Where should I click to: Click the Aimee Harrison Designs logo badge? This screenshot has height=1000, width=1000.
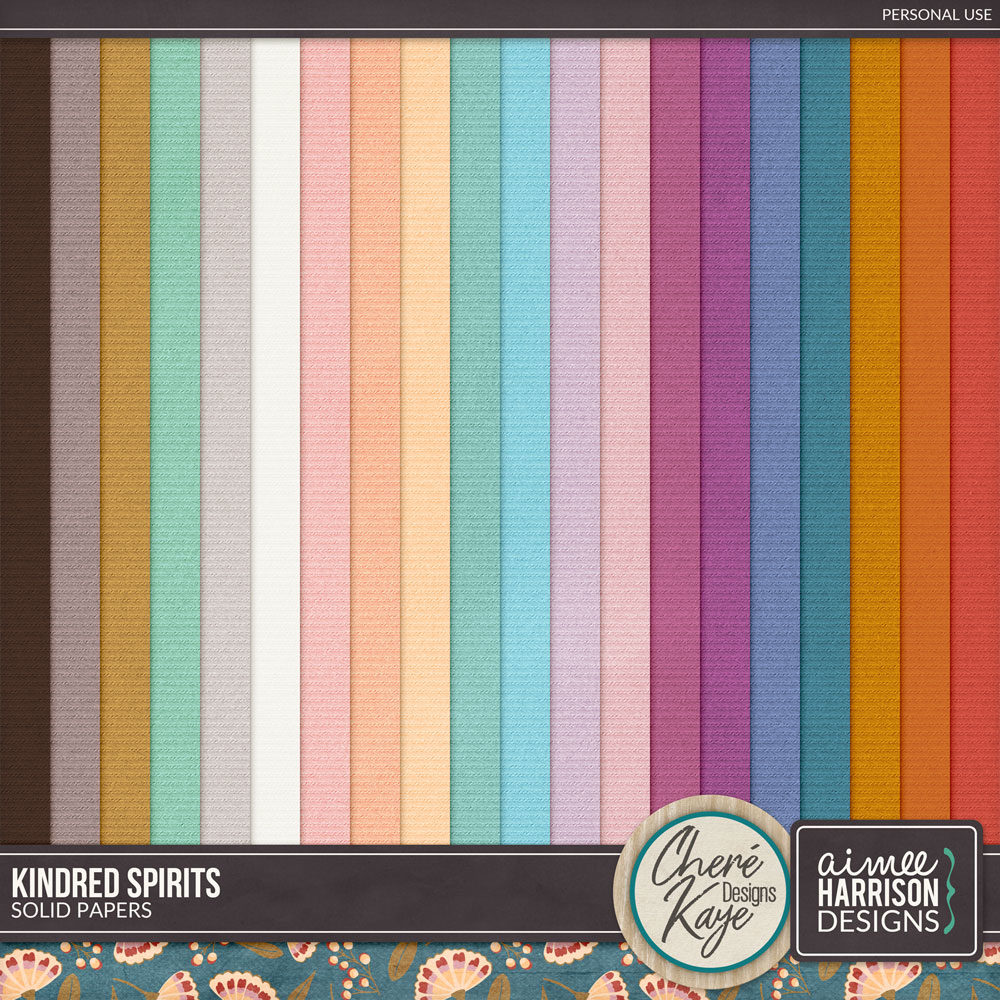(x=887, y=890)
